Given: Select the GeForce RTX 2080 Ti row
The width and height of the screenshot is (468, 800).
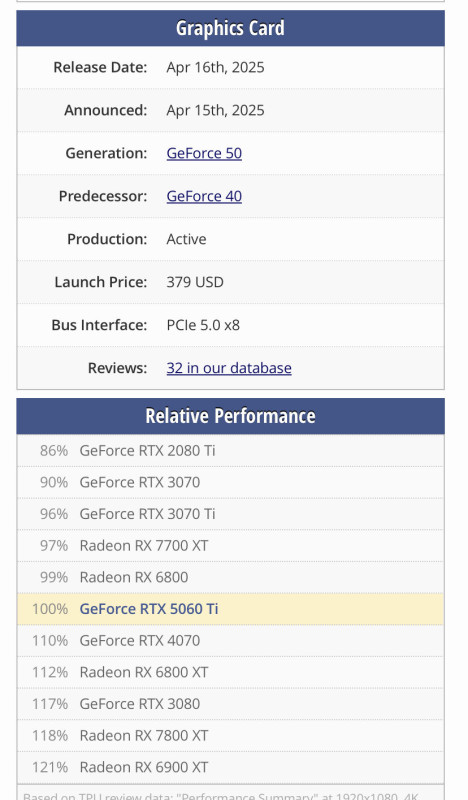Looking at the screenshot, I should [x=231, y=451].
